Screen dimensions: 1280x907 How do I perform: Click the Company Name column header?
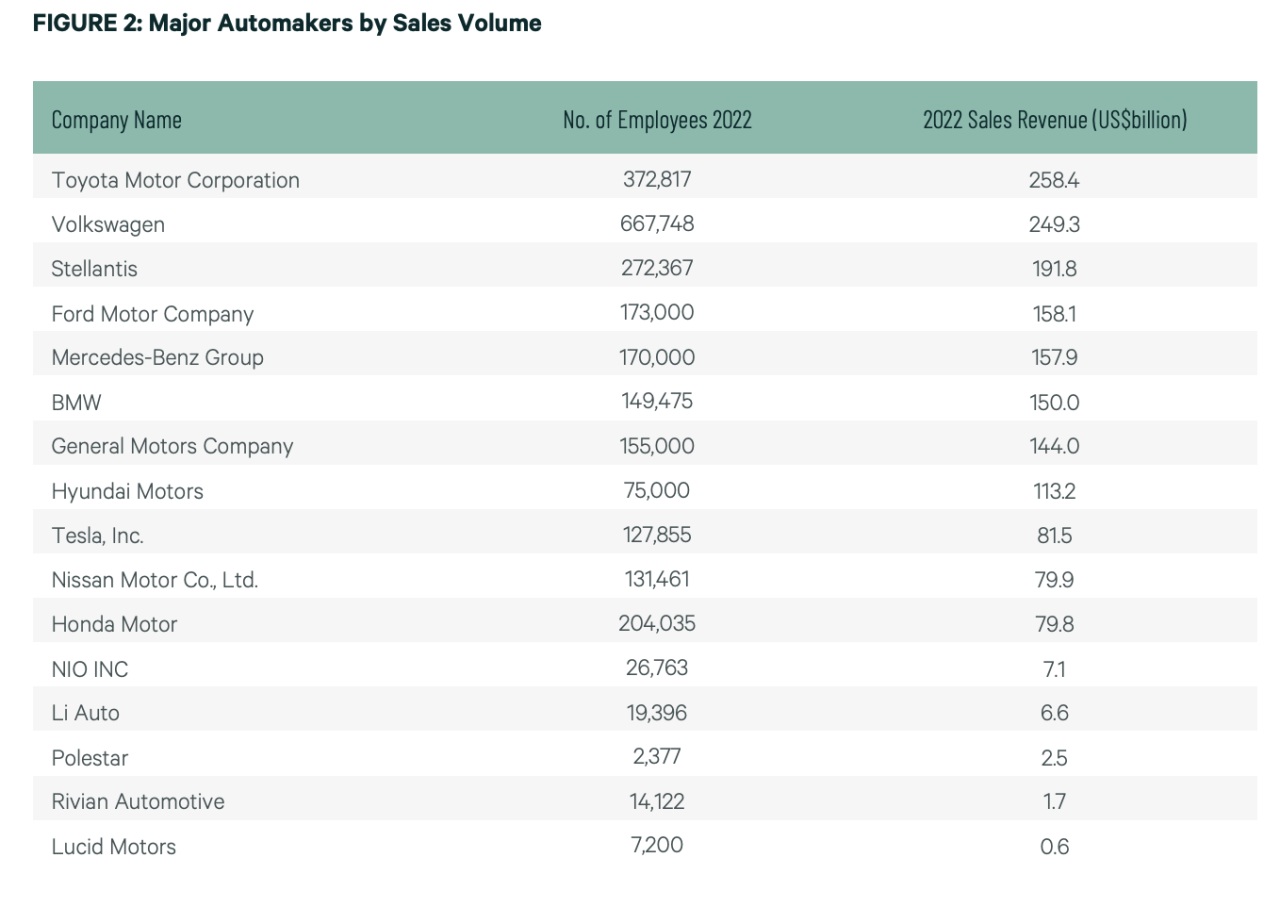pyautogui.click(x=116, y=121)
